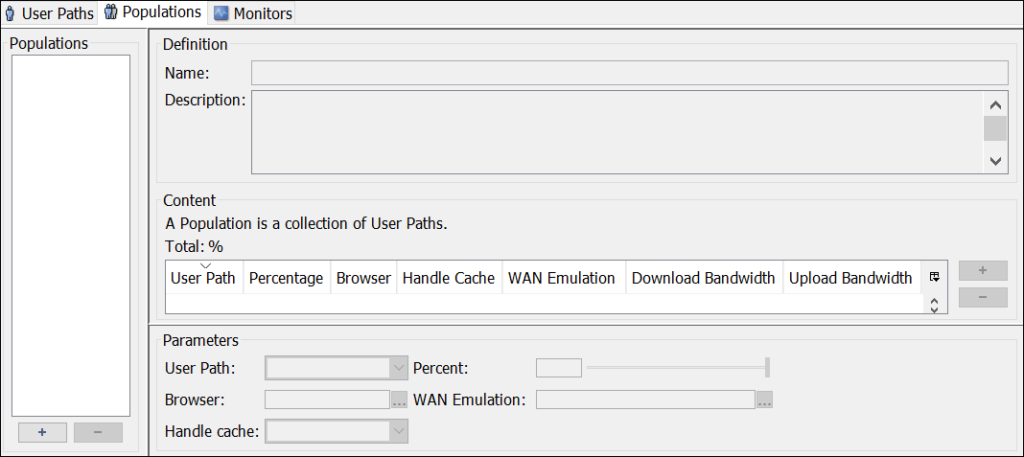Expand the Handle cache dropdown

click(x=399, y=431)
